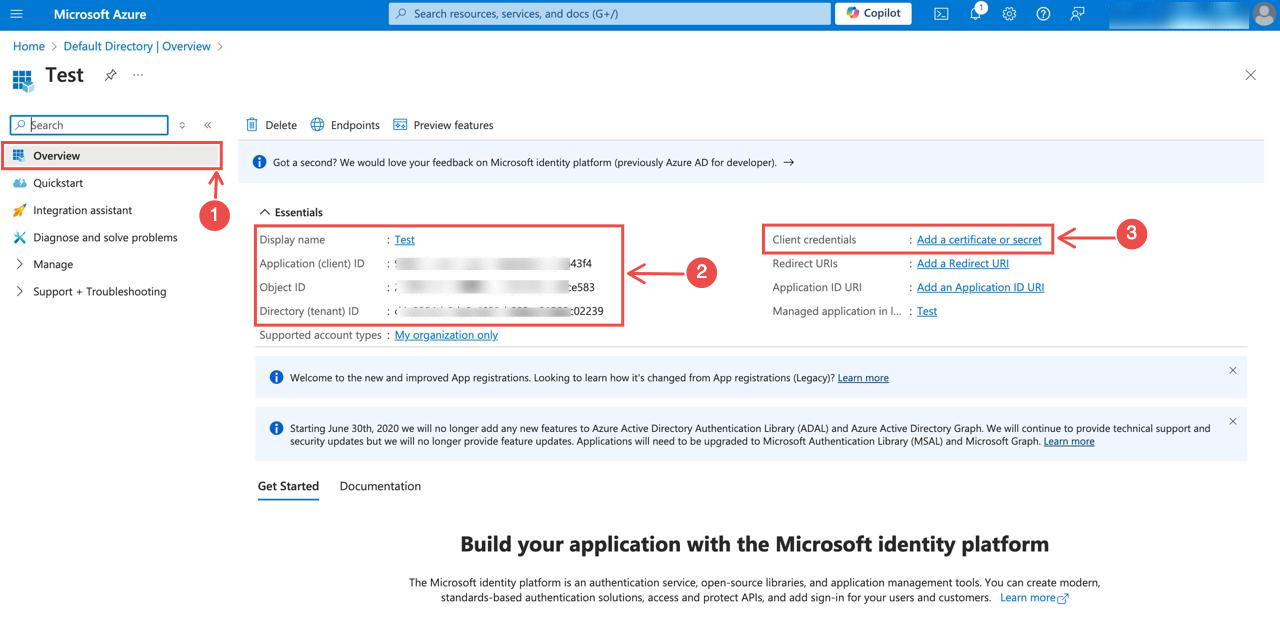Image resolution: width=1280 pixels, height=619 pixels.
Task: Click the sidebar Search field
Action: coord(88,124)
